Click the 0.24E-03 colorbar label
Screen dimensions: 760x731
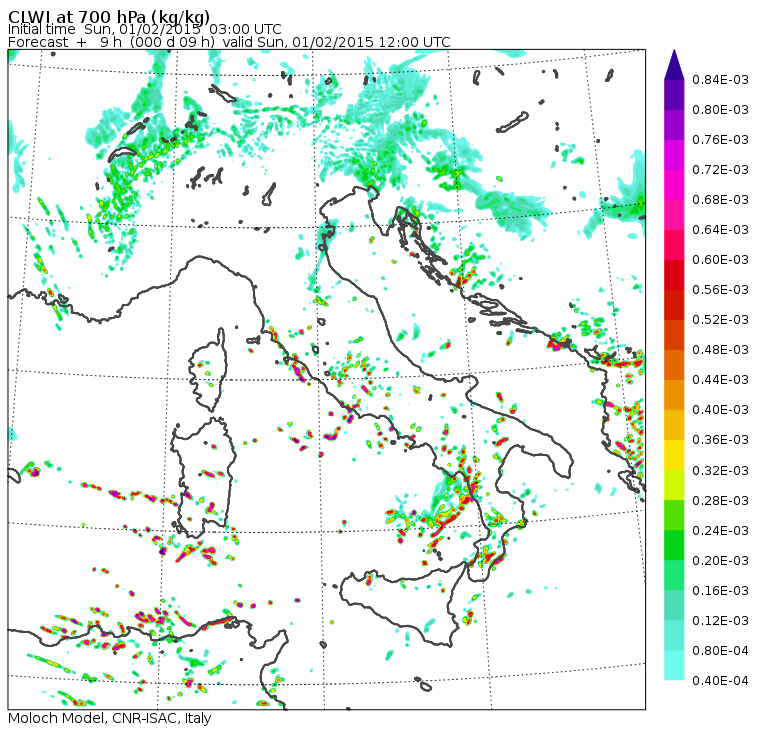(x=720, y=531)
